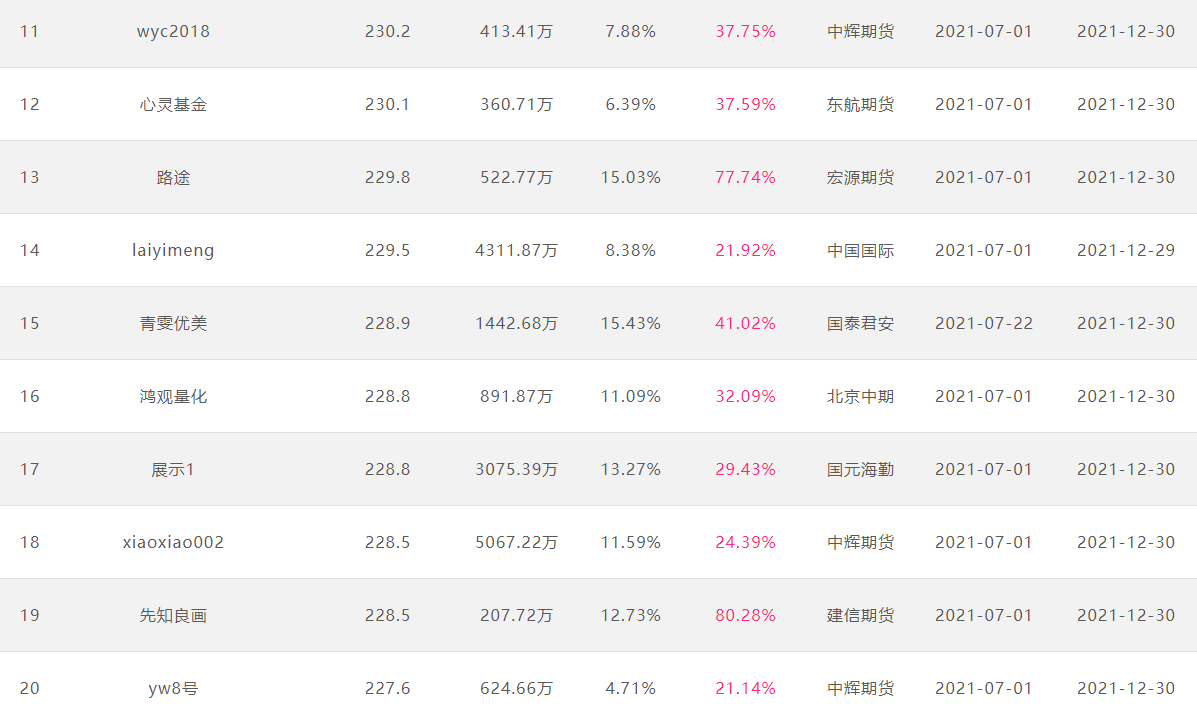Viewport: 1197px width, 722px height.
Task: Select the 5067.22万 equity value
Action: (x=516, y=543)
